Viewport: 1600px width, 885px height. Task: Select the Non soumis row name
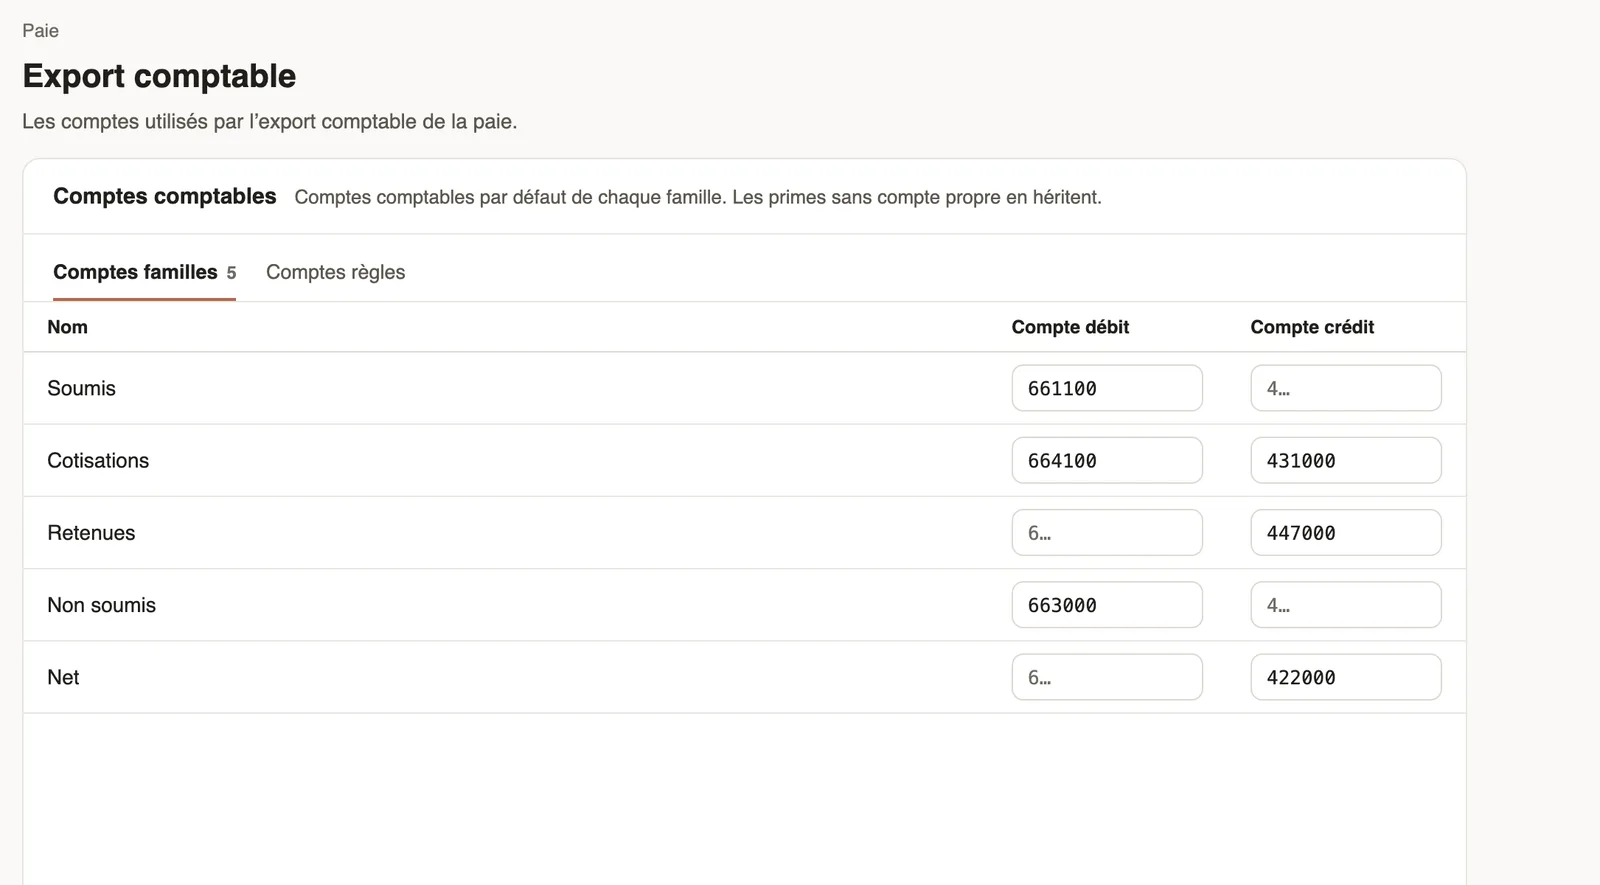tap(101, 605)
